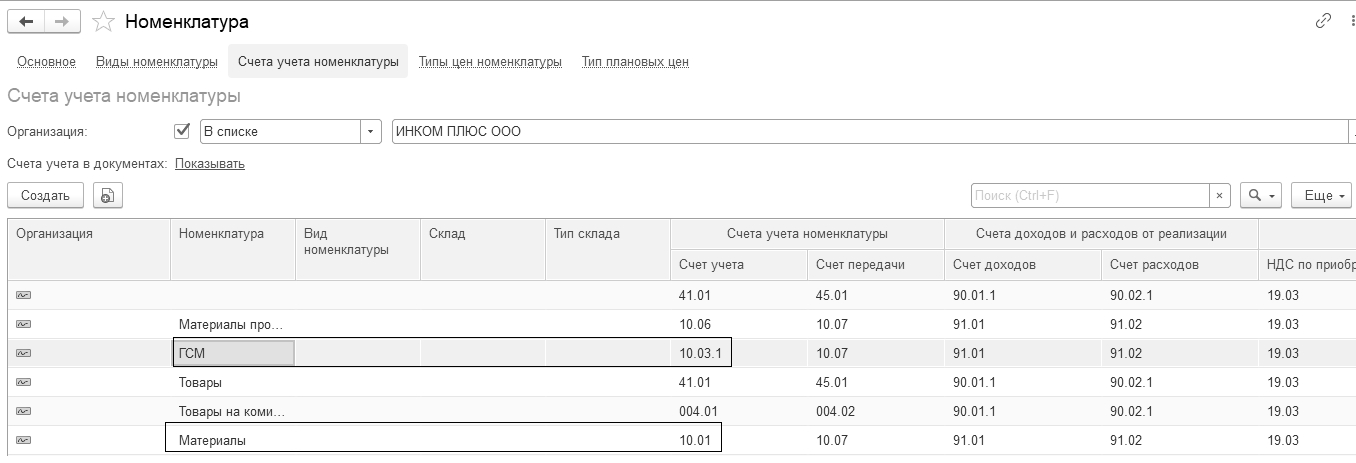Open the 'В списке' comparison dropdown
Image resolution: width=1356 pixels, height=463 pixels.
click(x=371, y=132)
